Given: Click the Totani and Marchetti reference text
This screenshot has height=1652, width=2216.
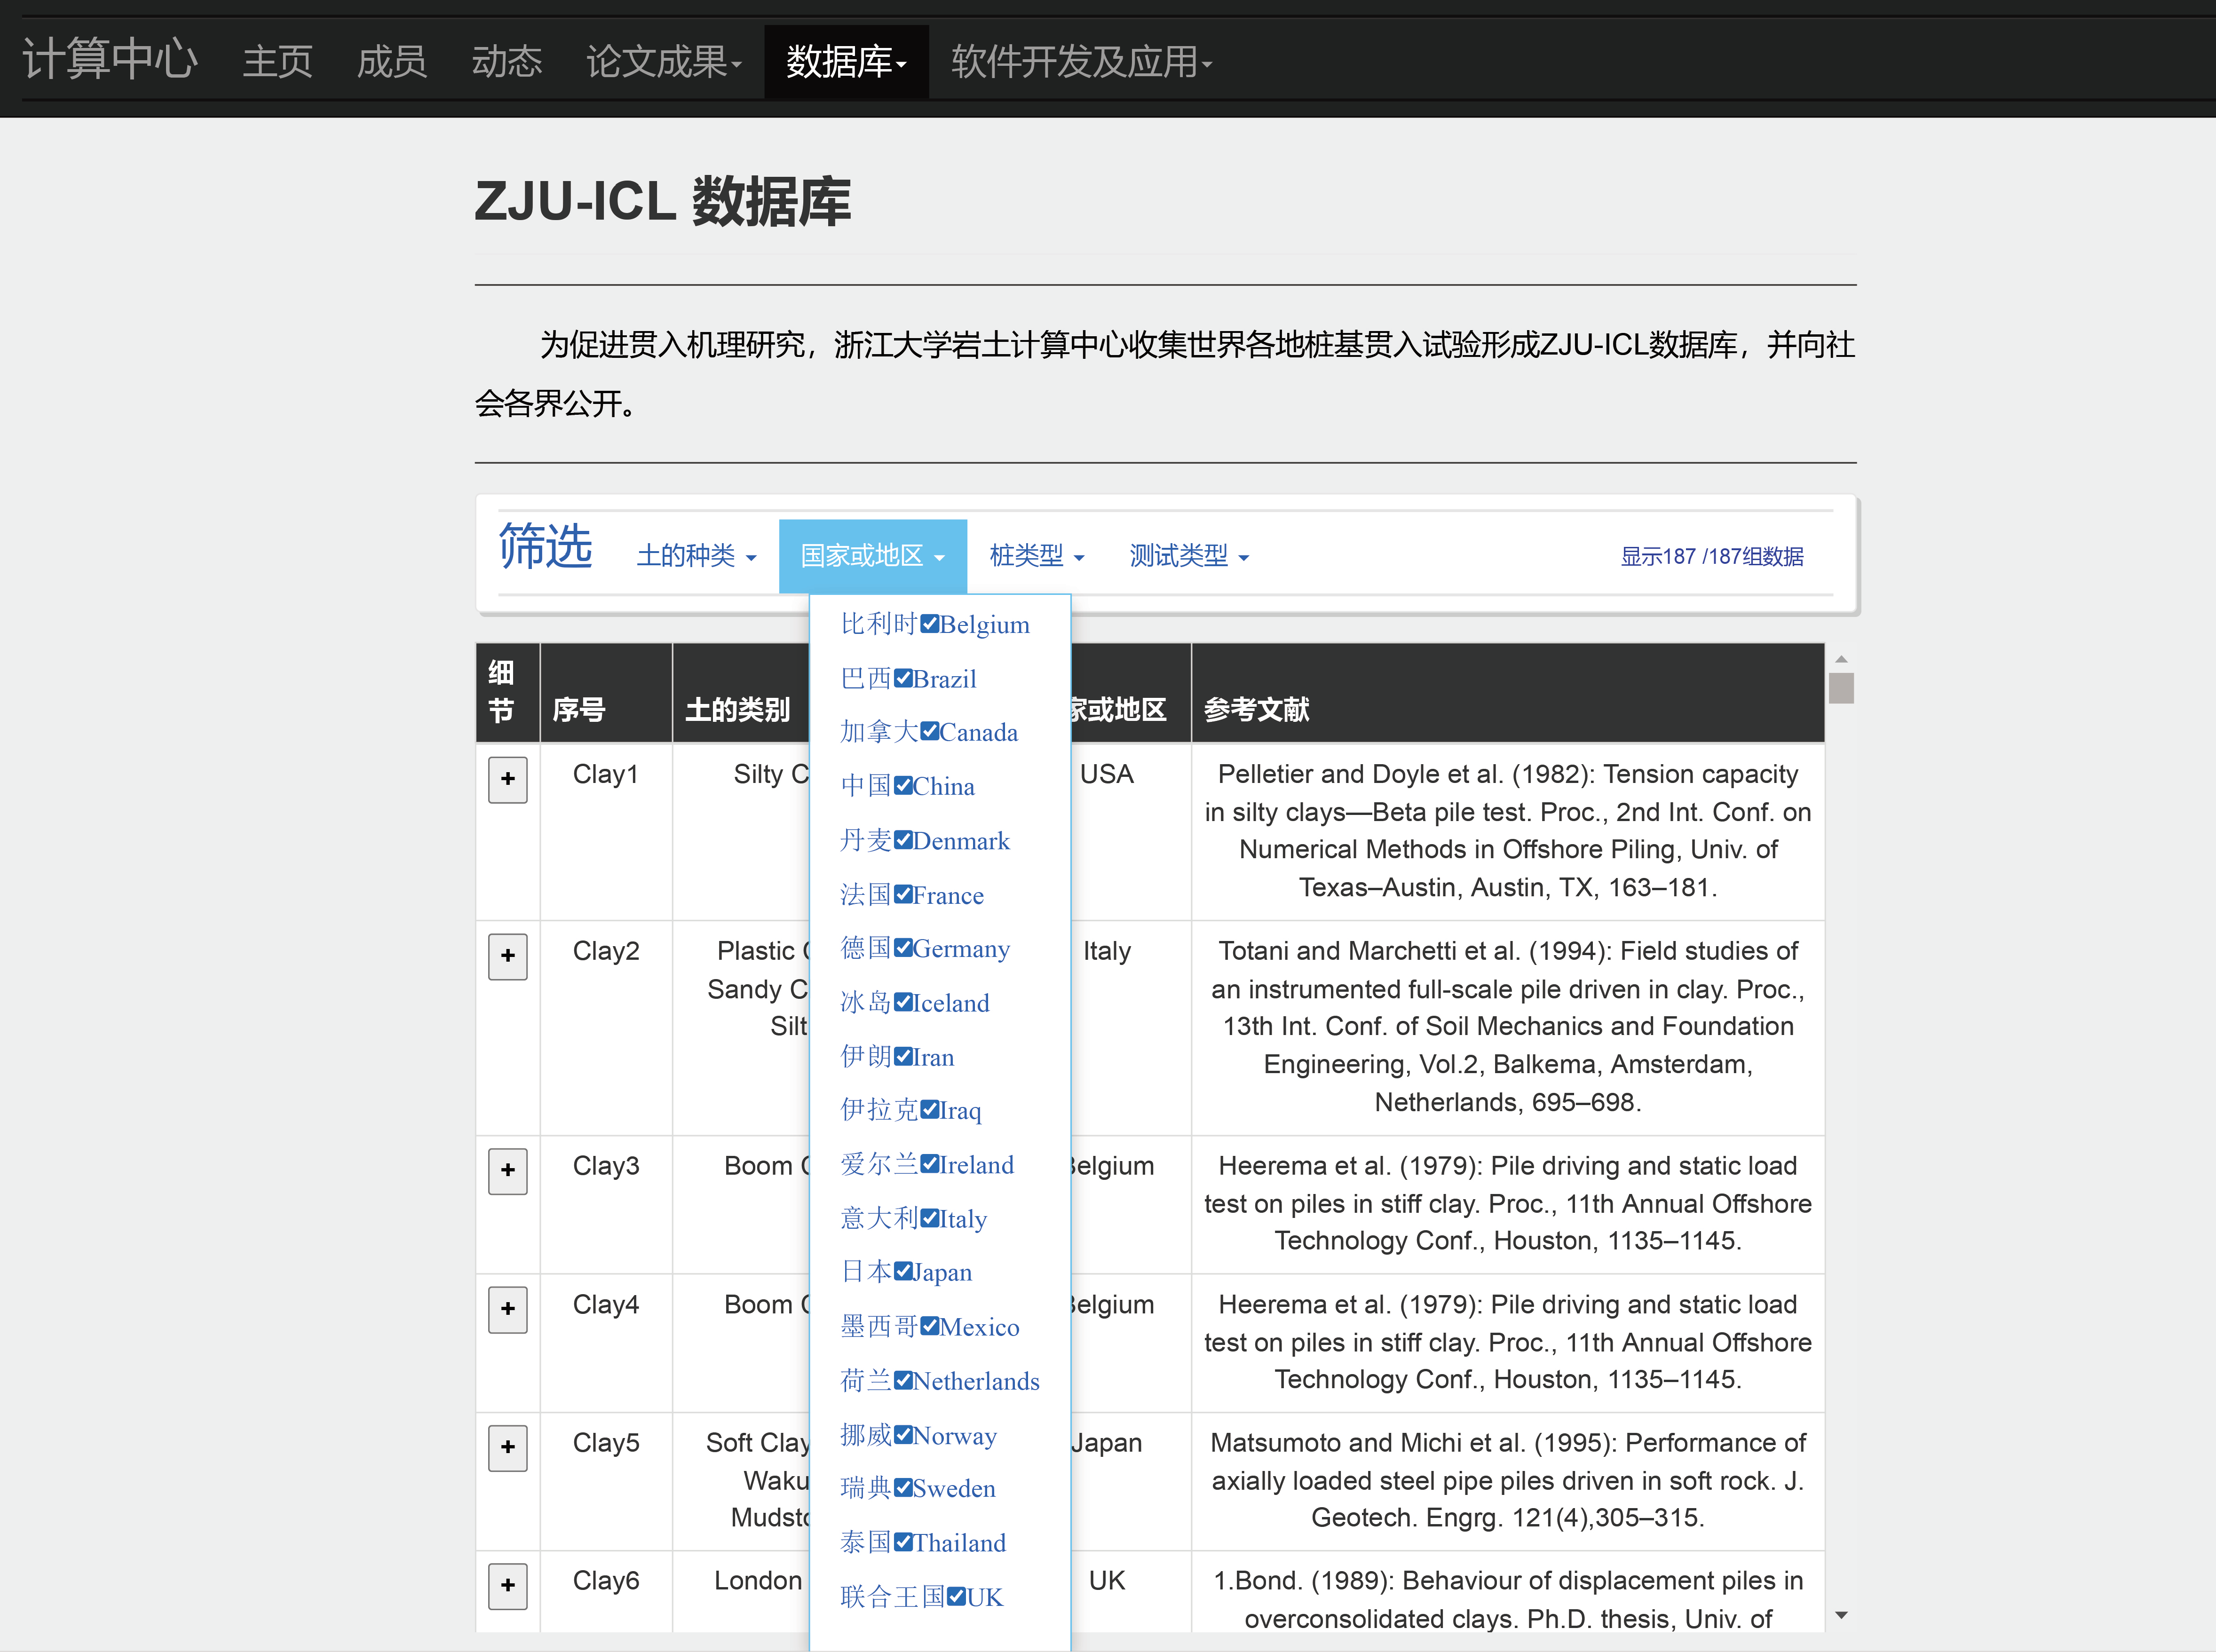Looking at the screenshot, I should tap(1508, 1026).
